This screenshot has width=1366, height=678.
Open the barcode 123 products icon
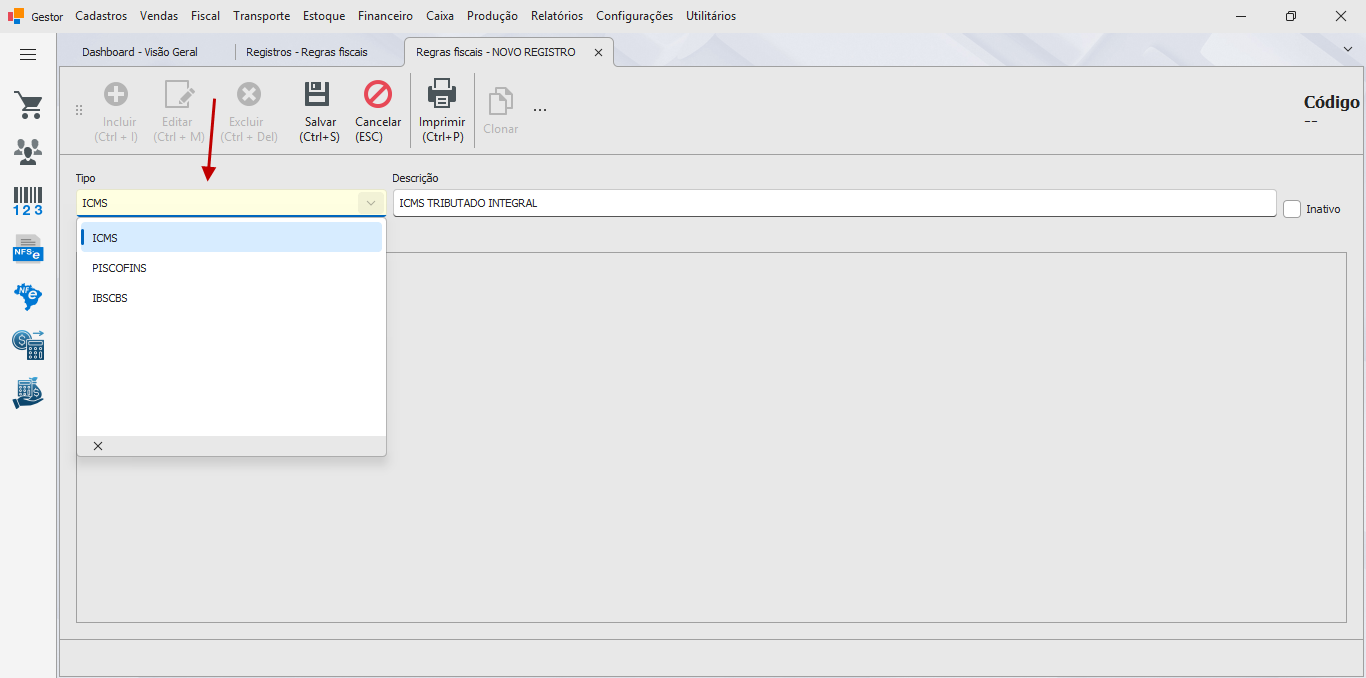28,200
